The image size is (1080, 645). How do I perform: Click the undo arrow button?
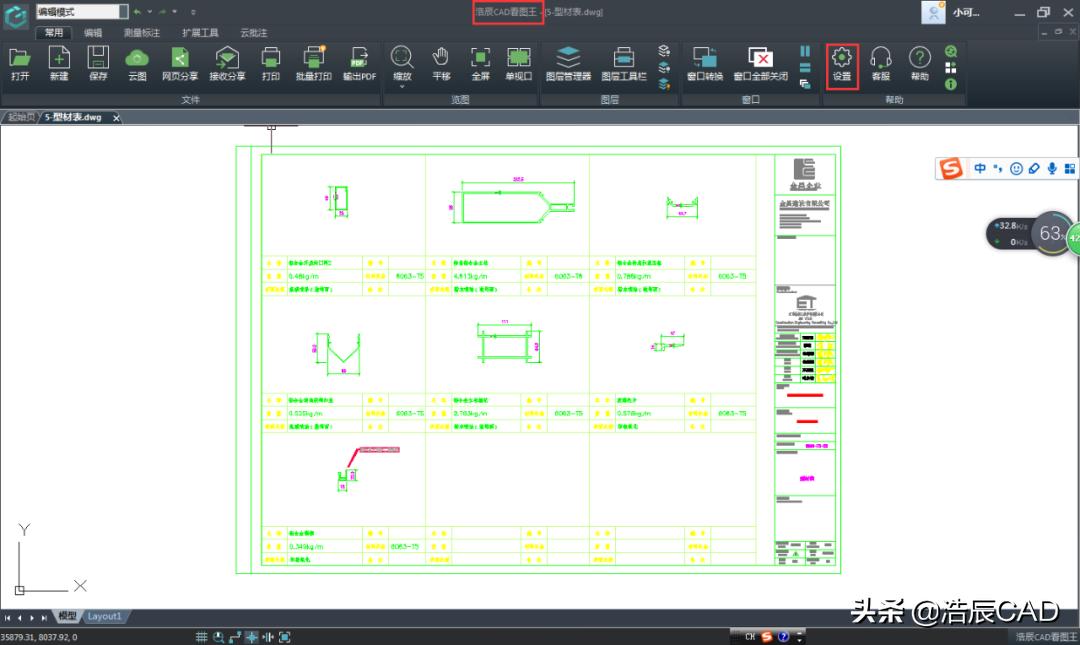point(138,12)
